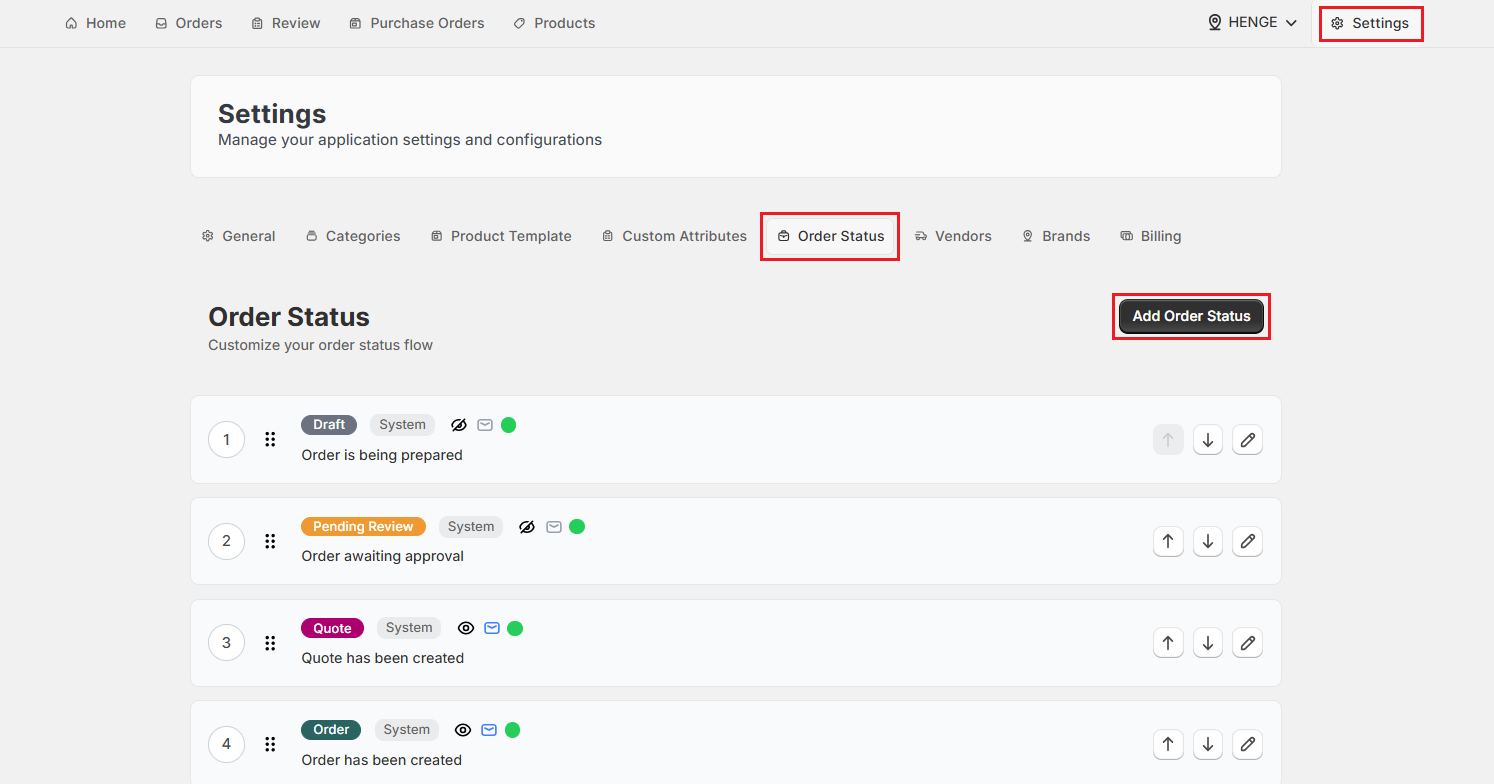Toggle hidden-eye visibility on Pending Review status
Screen dimensions: 1494x784
pyautogui.click(x=528, y=527)
